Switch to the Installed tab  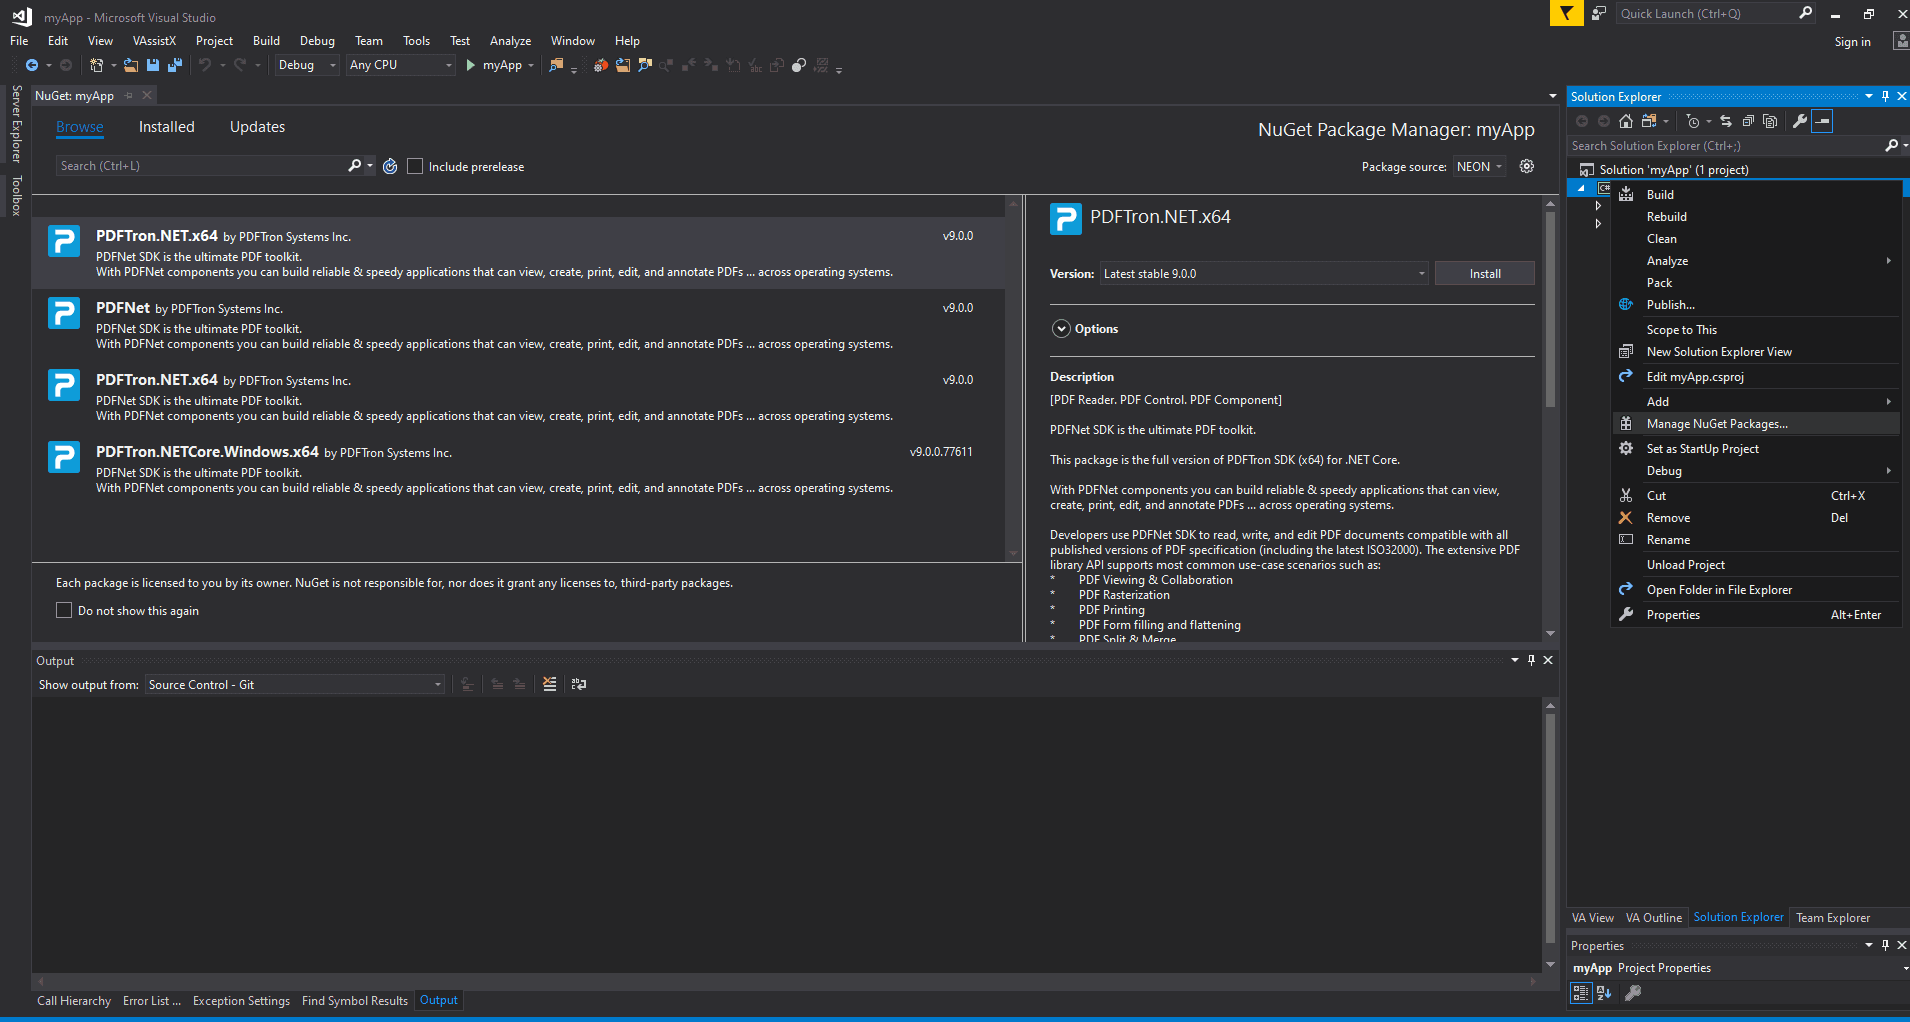[166, 127]
